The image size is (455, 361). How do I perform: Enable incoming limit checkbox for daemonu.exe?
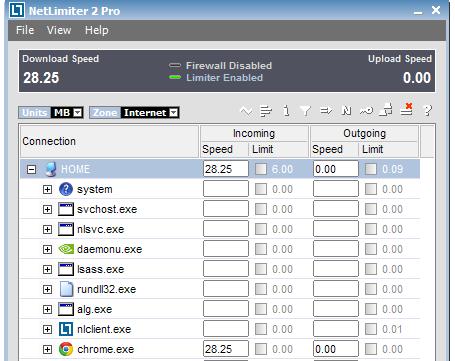click(261, 249)
